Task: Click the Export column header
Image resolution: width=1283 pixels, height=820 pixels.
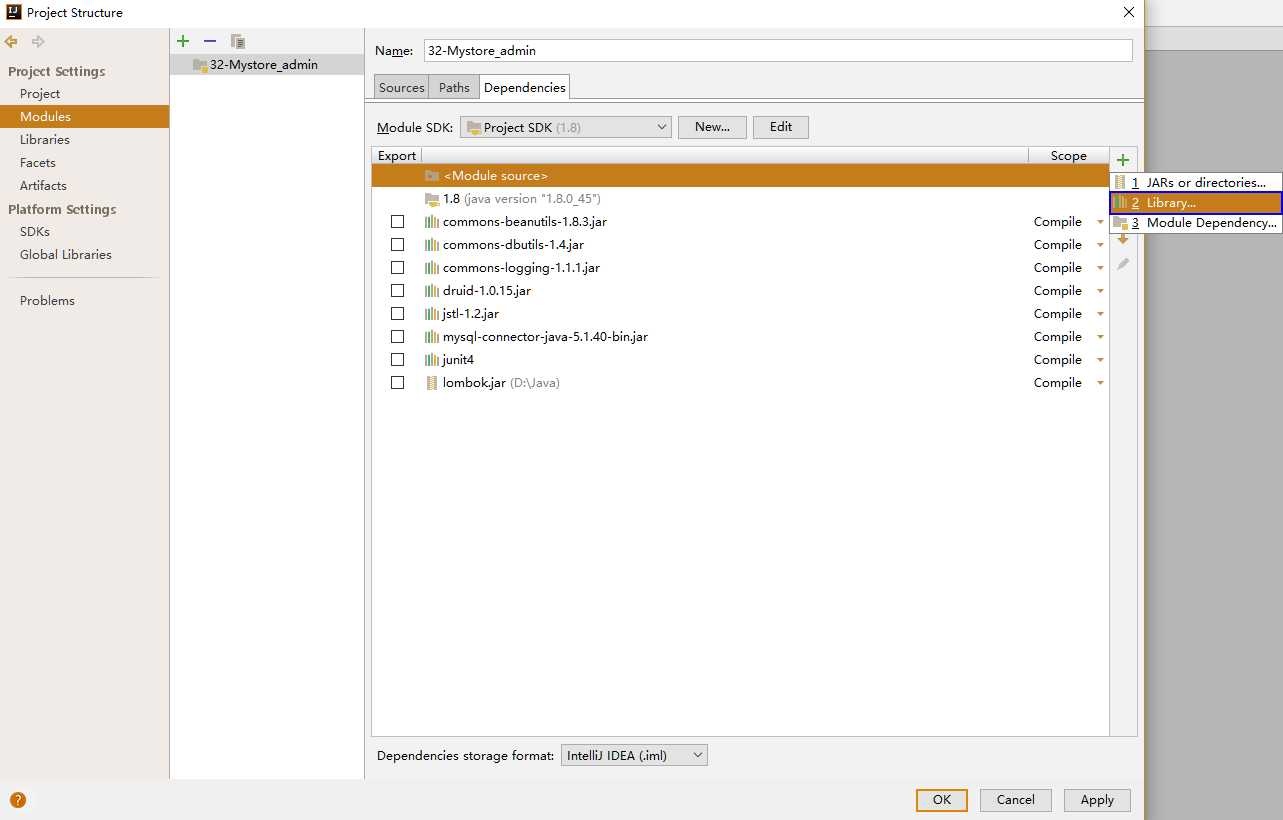Action: [397, 156]
